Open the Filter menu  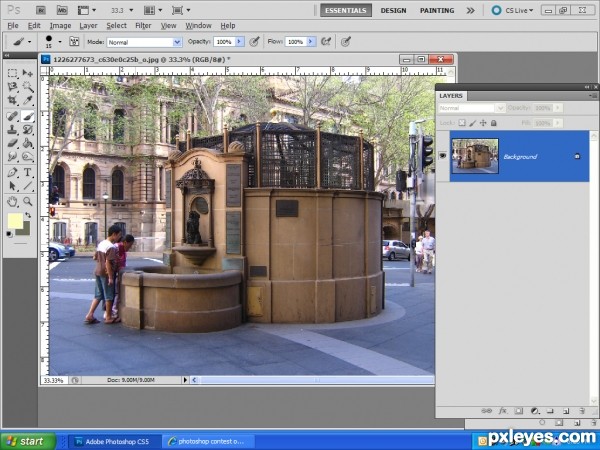[x=143, y=26]
